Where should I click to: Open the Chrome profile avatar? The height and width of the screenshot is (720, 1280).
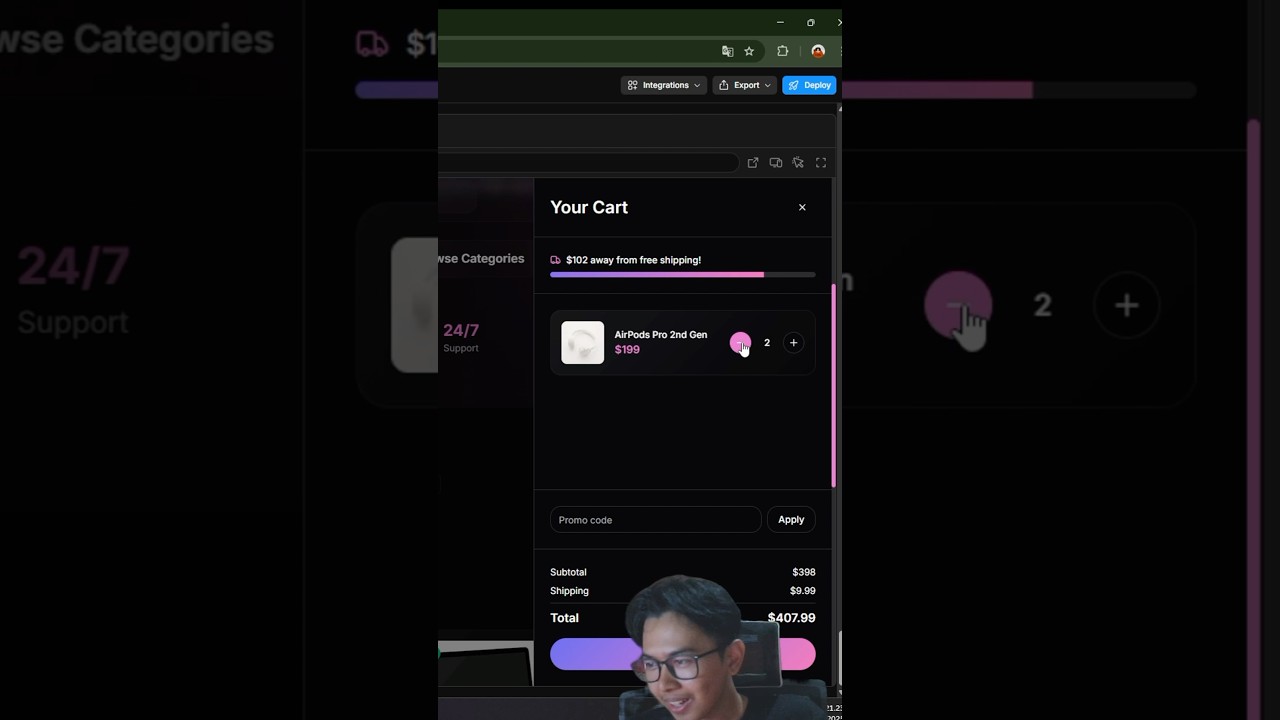pos(818,51)
